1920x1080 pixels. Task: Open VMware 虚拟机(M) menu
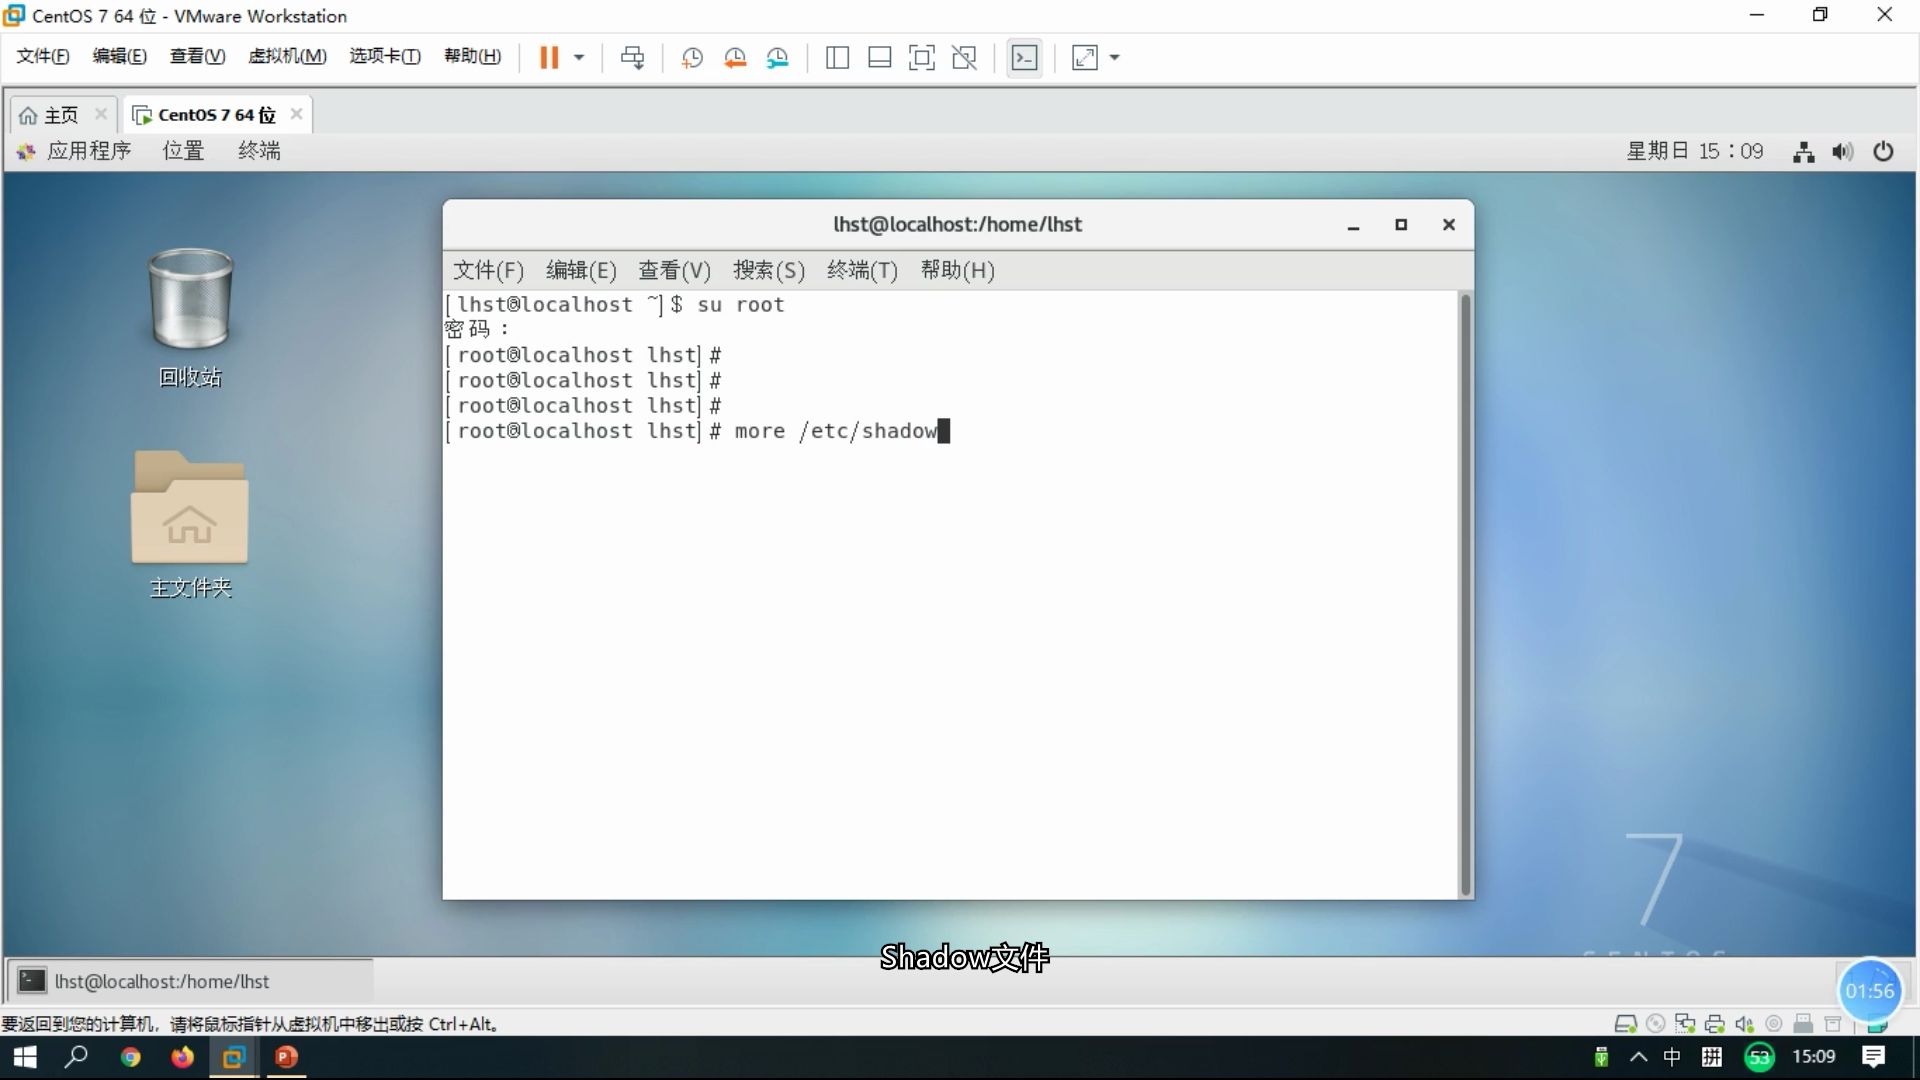pyautogui.click(x=287, y=56)
